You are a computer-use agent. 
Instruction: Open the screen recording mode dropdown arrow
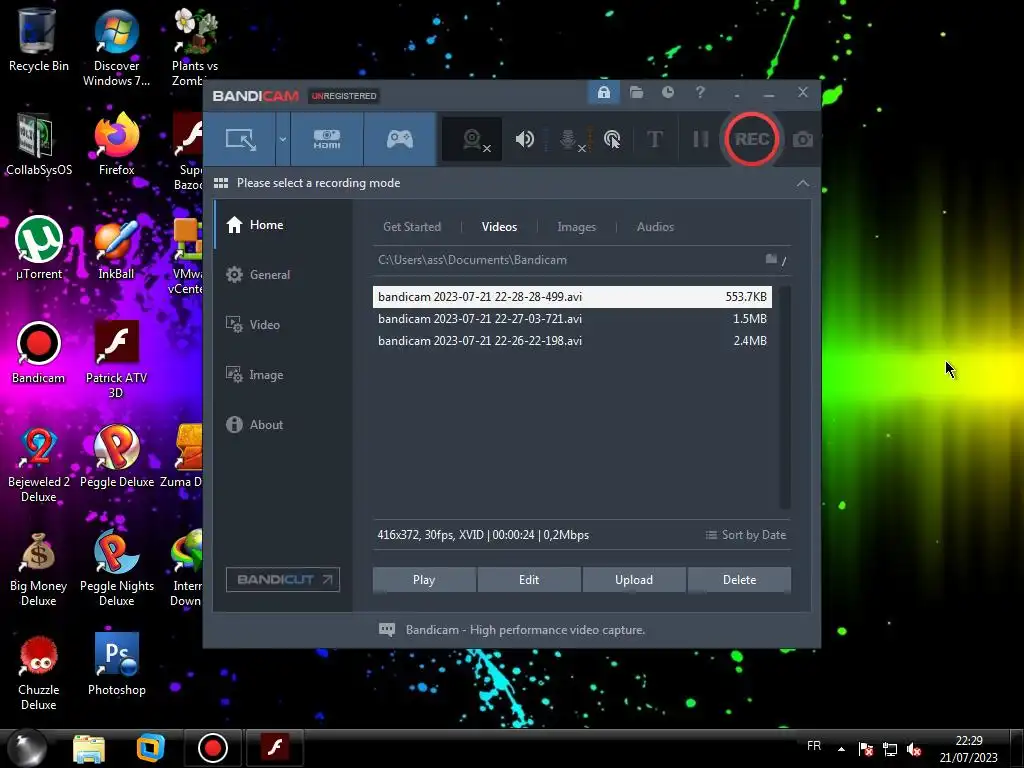click(x=283, y=139)
